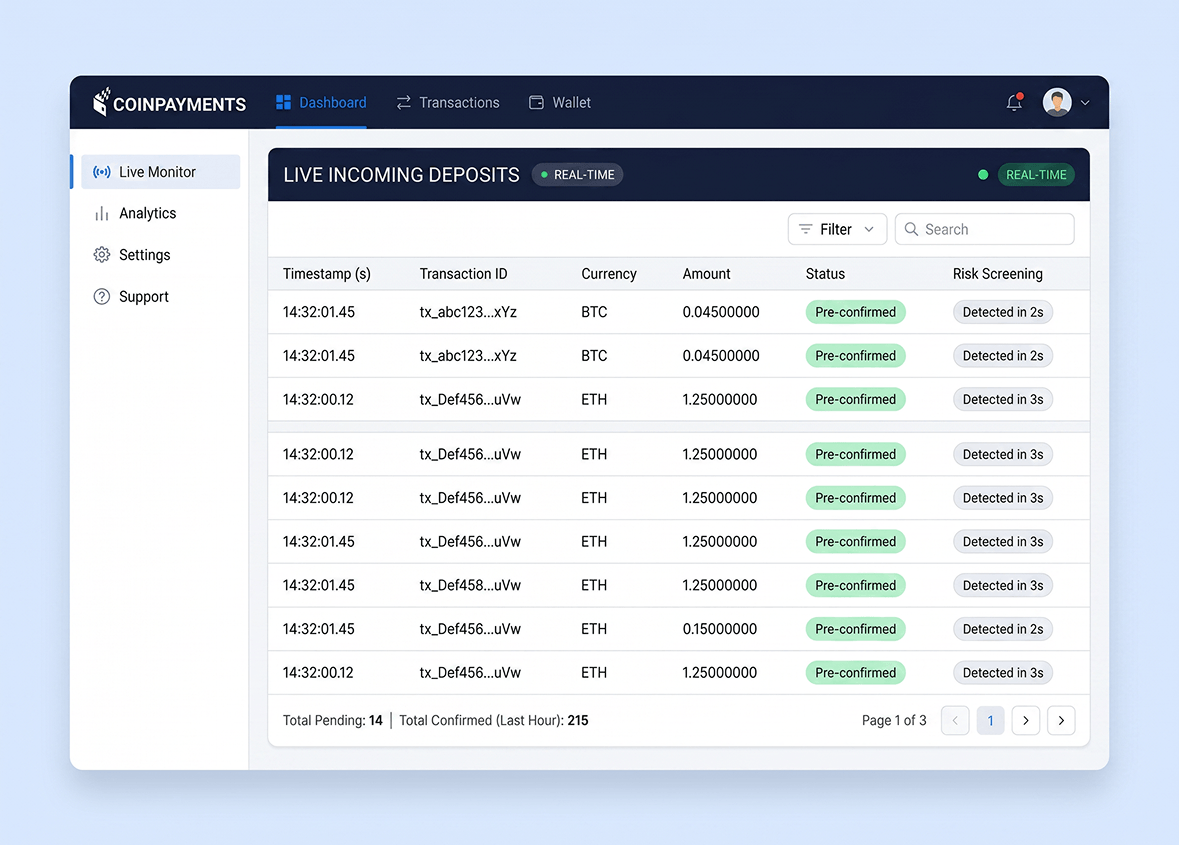Open the Support help icon

(x=102, y=297)
